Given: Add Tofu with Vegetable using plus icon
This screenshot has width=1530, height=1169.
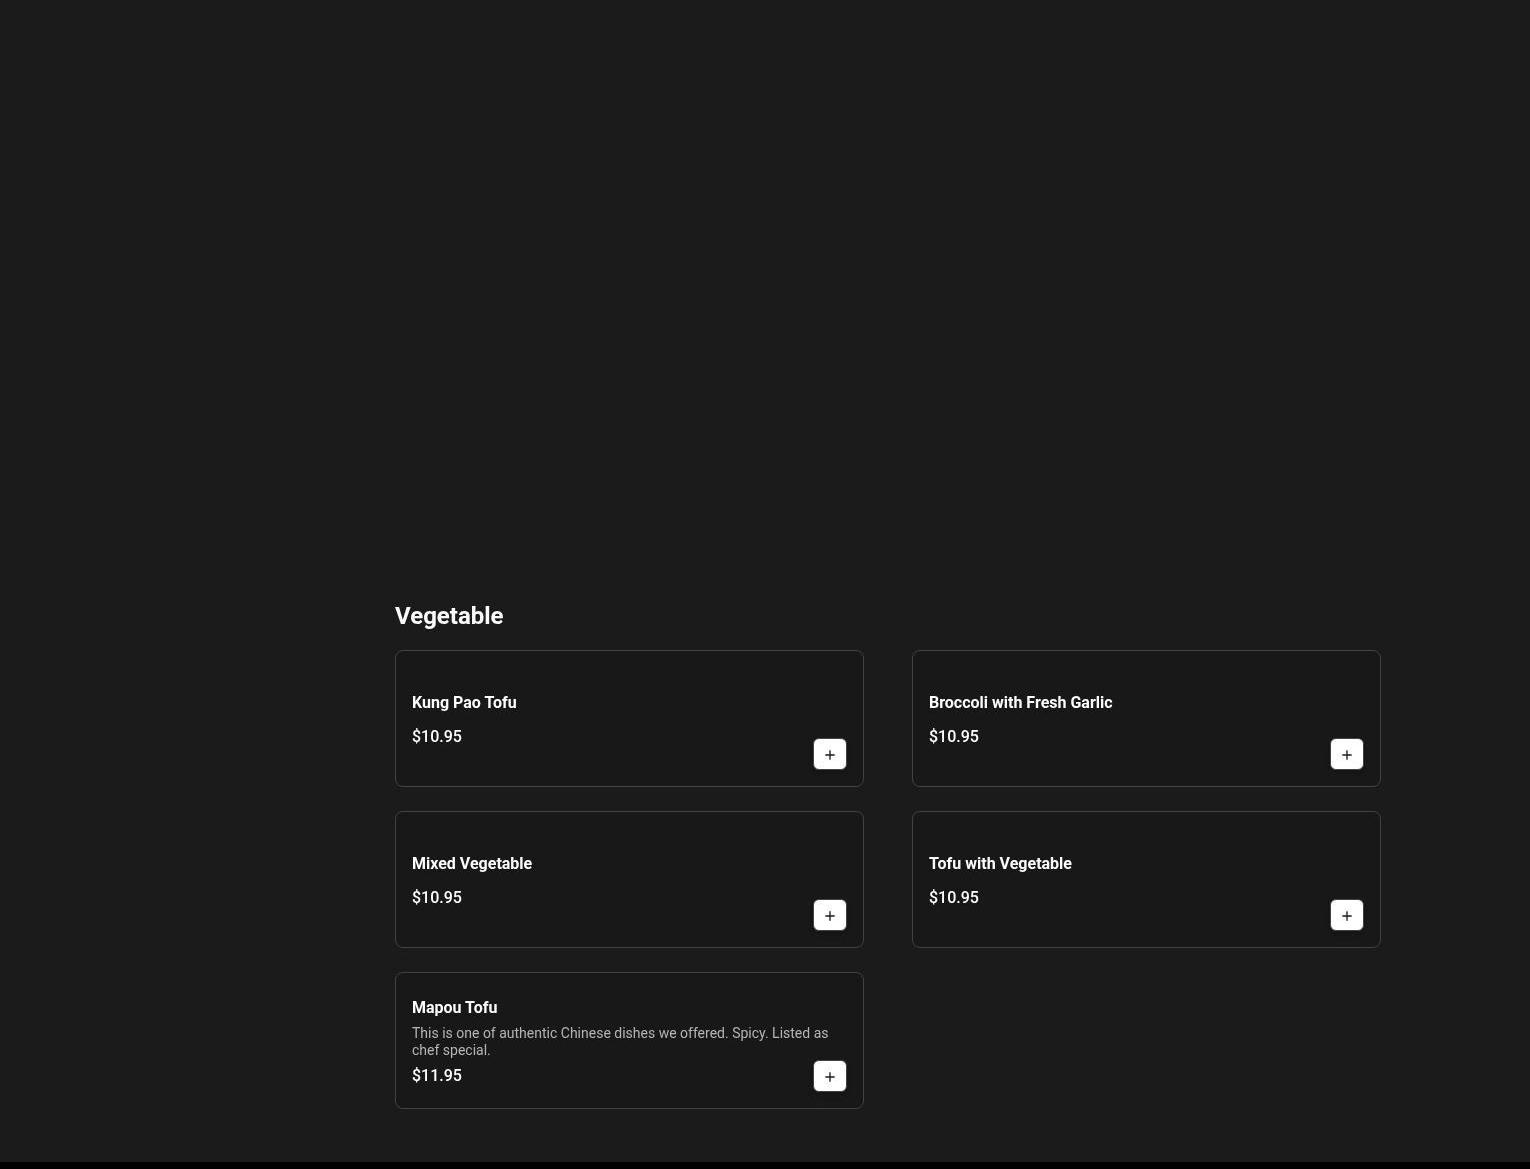Looking at the screenshot, I should [1346, 915].
